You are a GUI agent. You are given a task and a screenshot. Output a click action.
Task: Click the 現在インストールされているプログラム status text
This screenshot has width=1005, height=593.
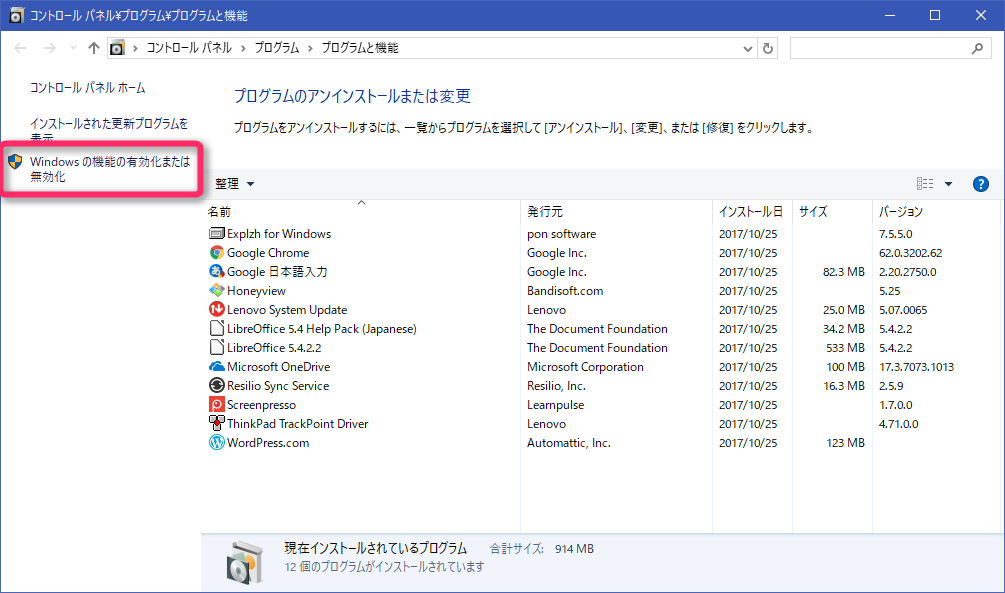376,548
